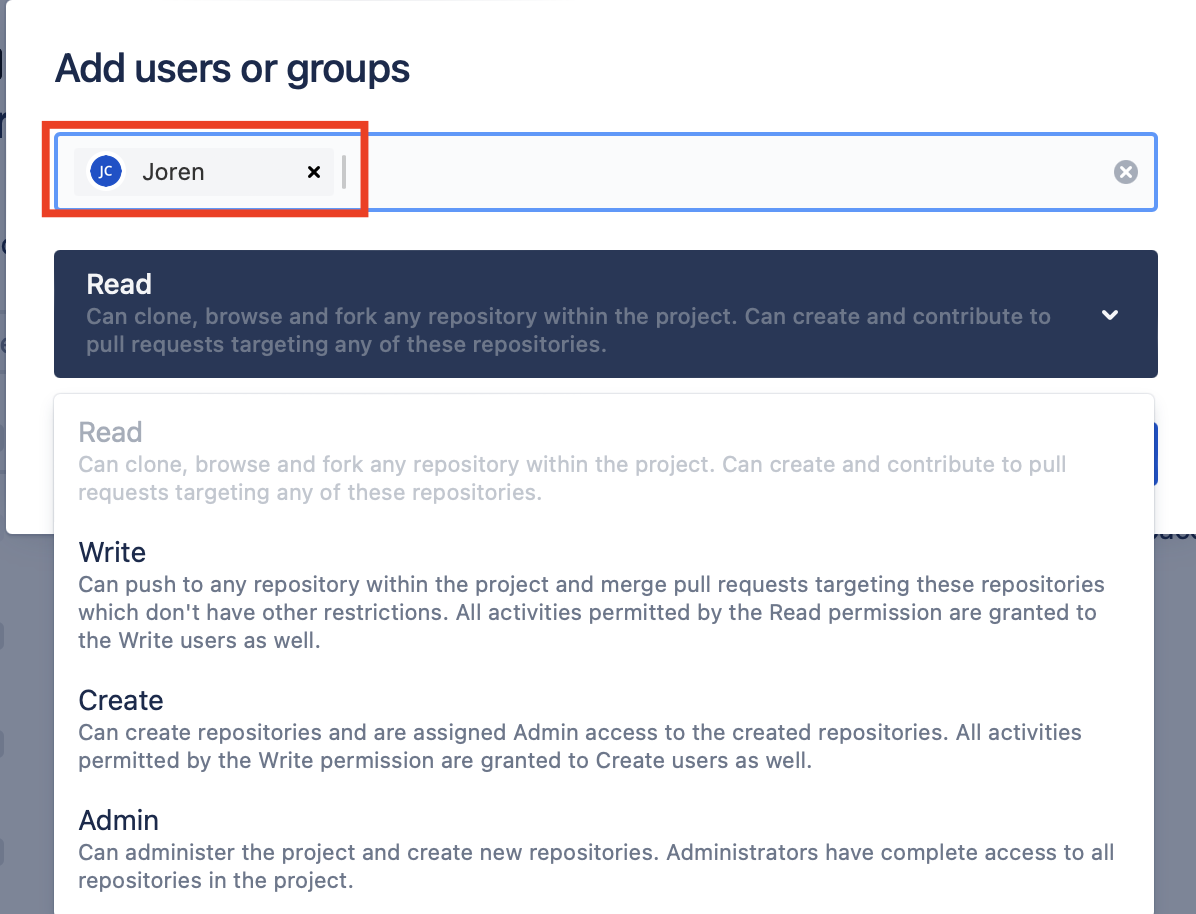Click the Create permission description text
Viewport: 1196px width, 914px height.
tap(580, 746)
